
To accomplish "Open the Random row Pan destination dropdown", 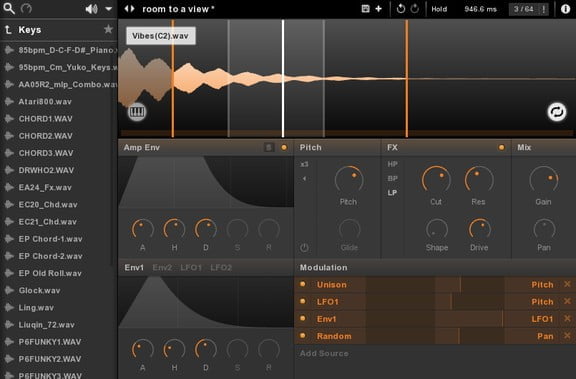I will tap(545, 336).
